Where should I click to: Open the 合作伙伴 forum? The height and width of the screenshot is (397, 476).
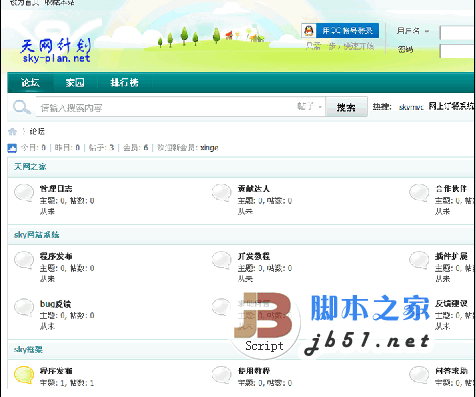(x=451, y=189)
